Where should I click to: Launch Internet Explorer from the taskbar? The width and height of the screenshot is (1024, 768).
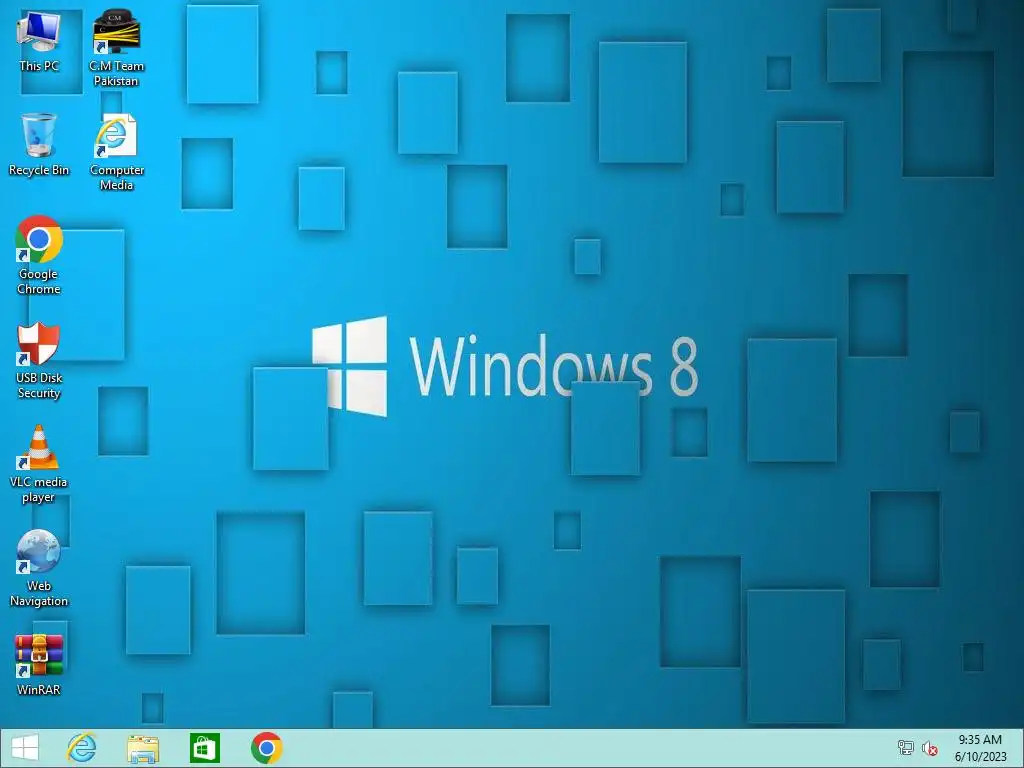pos(82,748)
